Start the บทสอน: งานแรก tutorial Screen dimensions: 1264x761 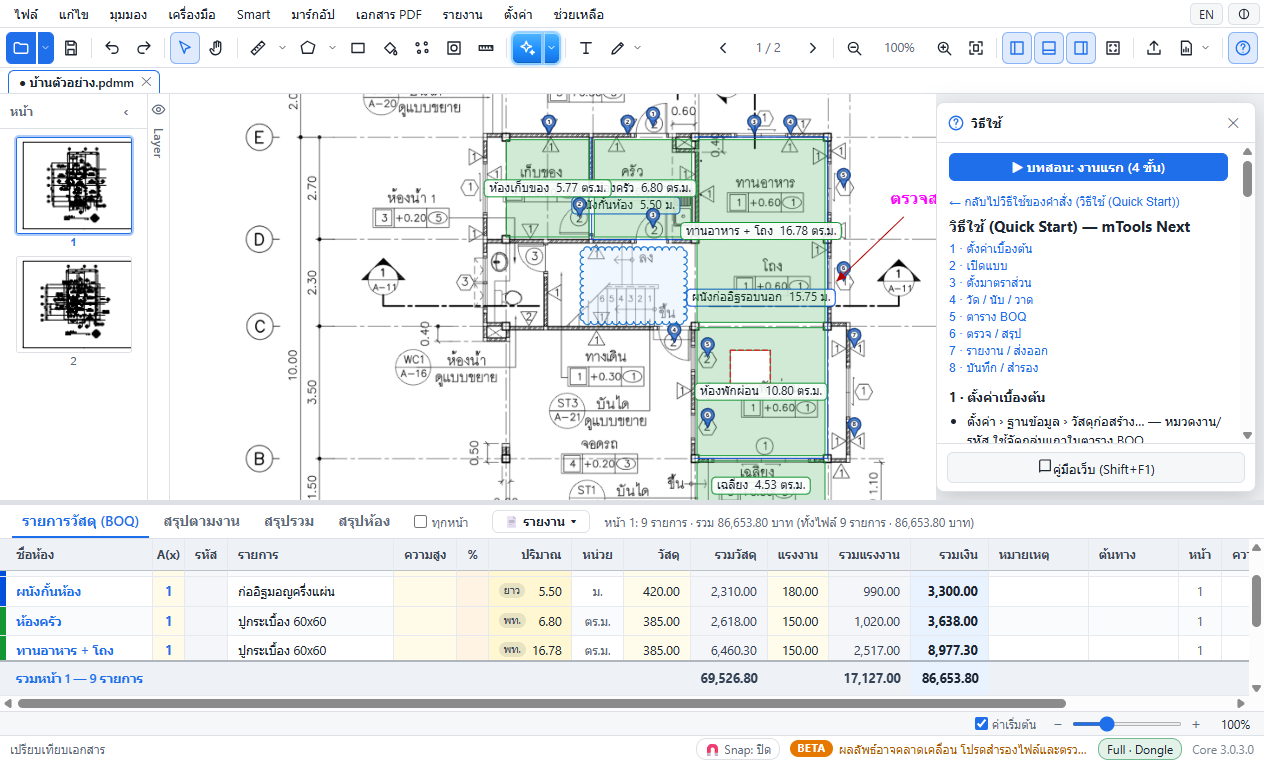1088,167
